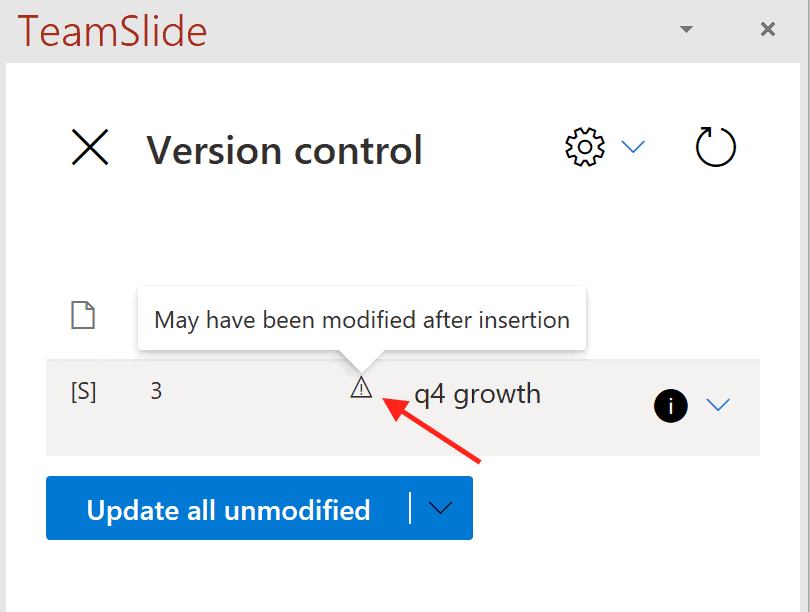Click the [S] source indicator for q4 growth
This screenshot has width=810, height=612.
(84, 392)
